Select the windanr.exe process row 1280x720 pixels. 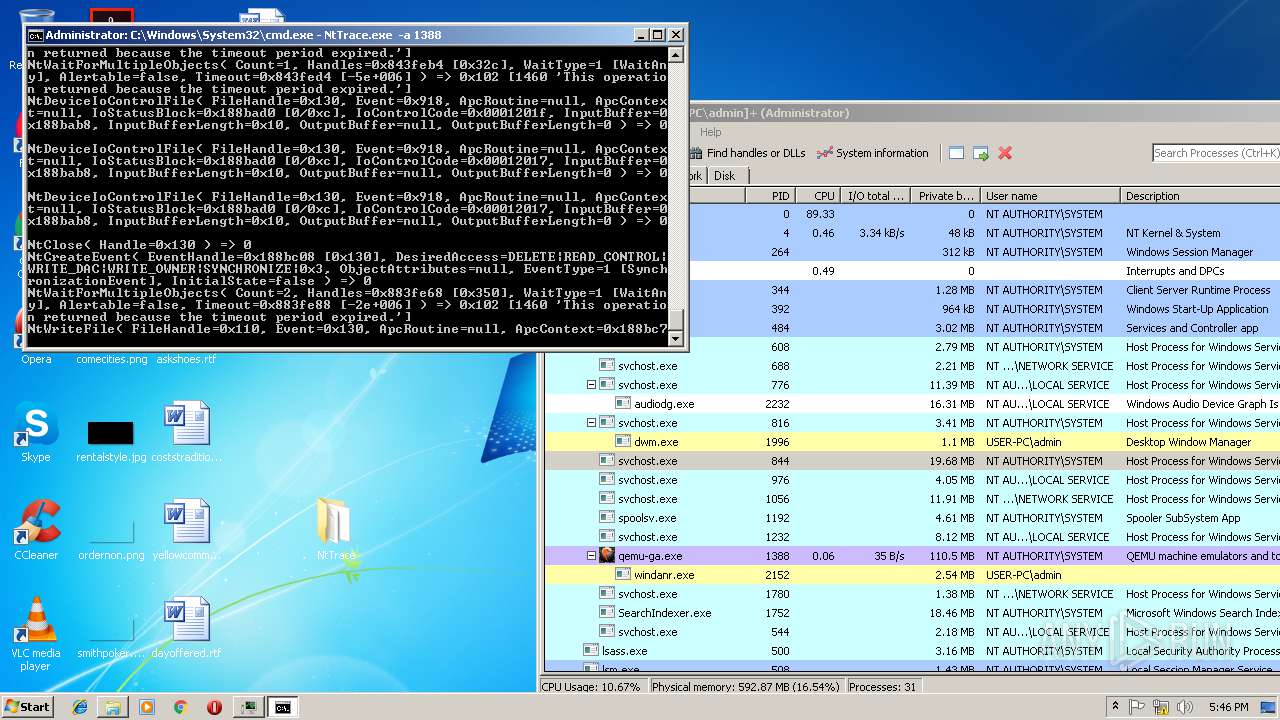(x=912, y=575)
